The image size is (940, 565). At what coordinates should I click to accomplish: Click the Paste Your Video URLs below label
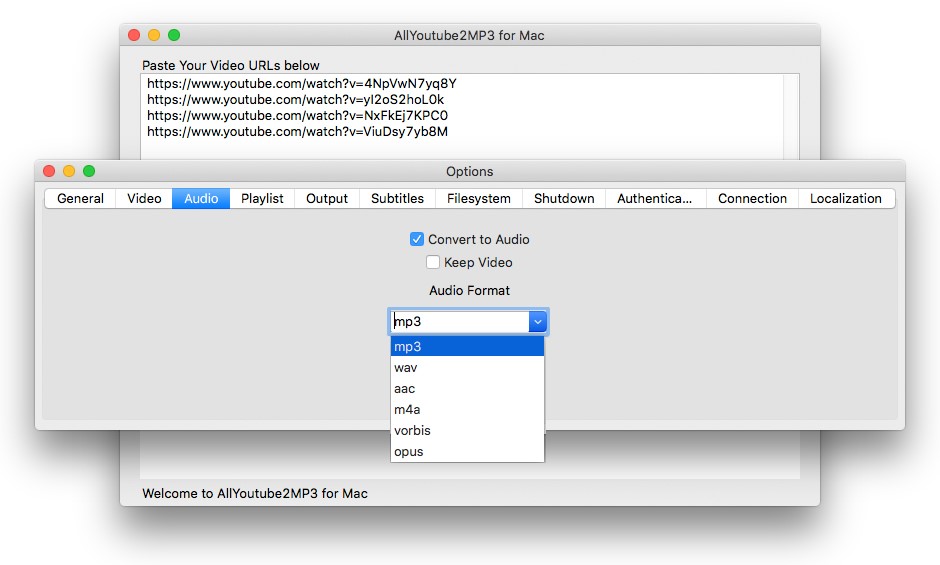[231, 65]
